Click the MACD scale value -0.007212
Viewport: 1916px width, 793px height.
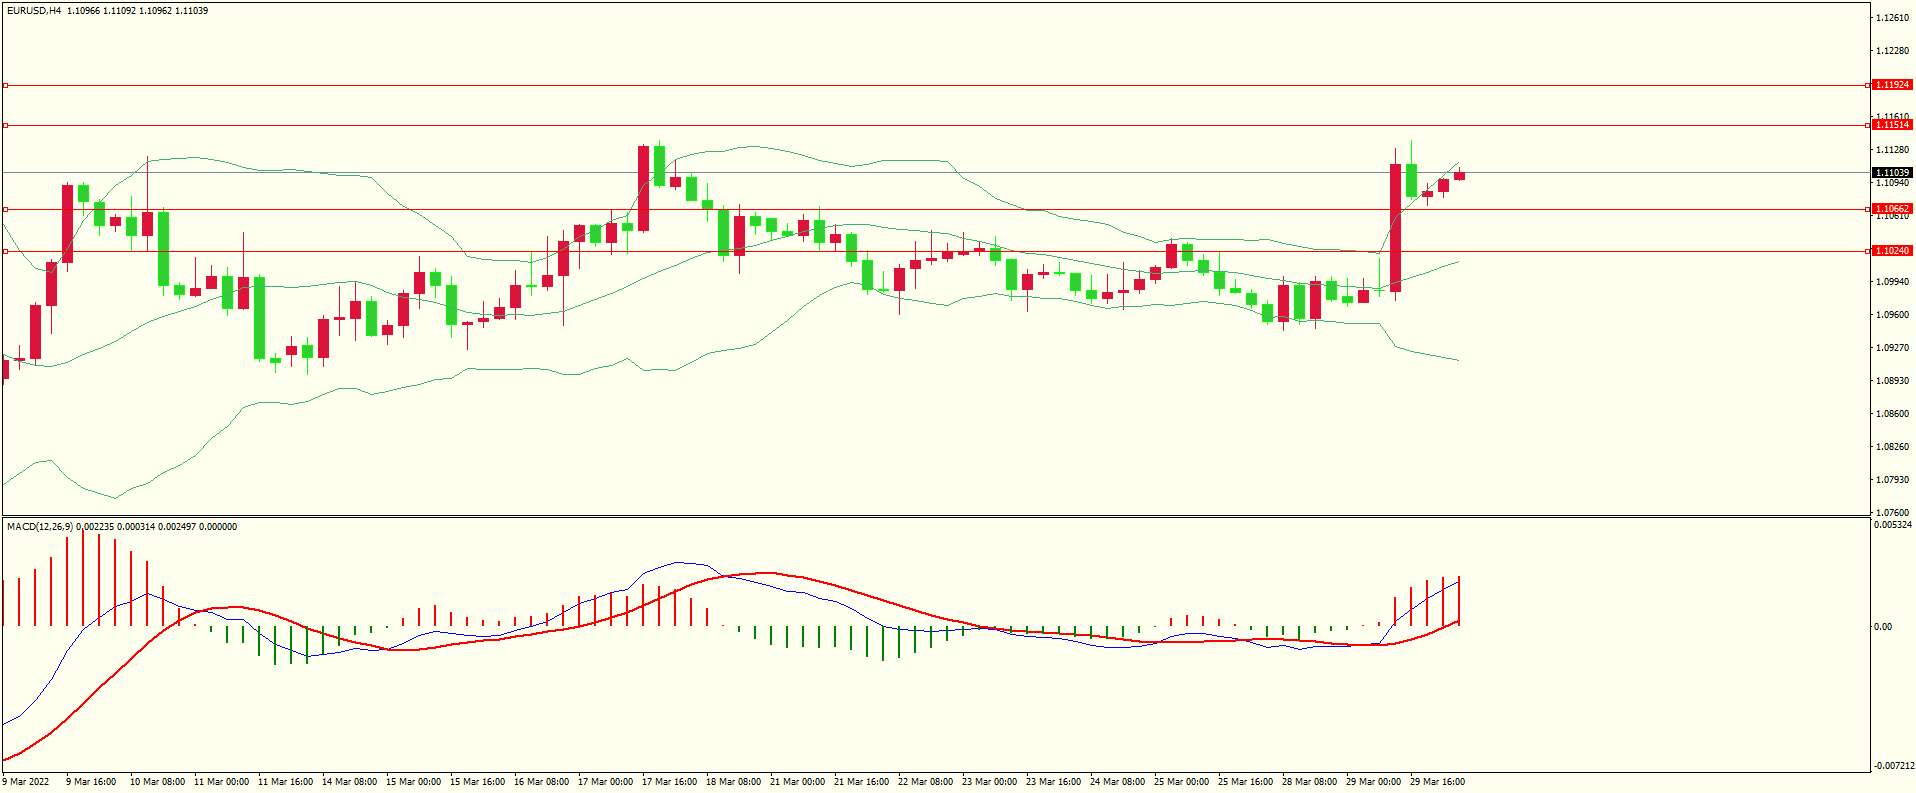[x=1893, y=766]
